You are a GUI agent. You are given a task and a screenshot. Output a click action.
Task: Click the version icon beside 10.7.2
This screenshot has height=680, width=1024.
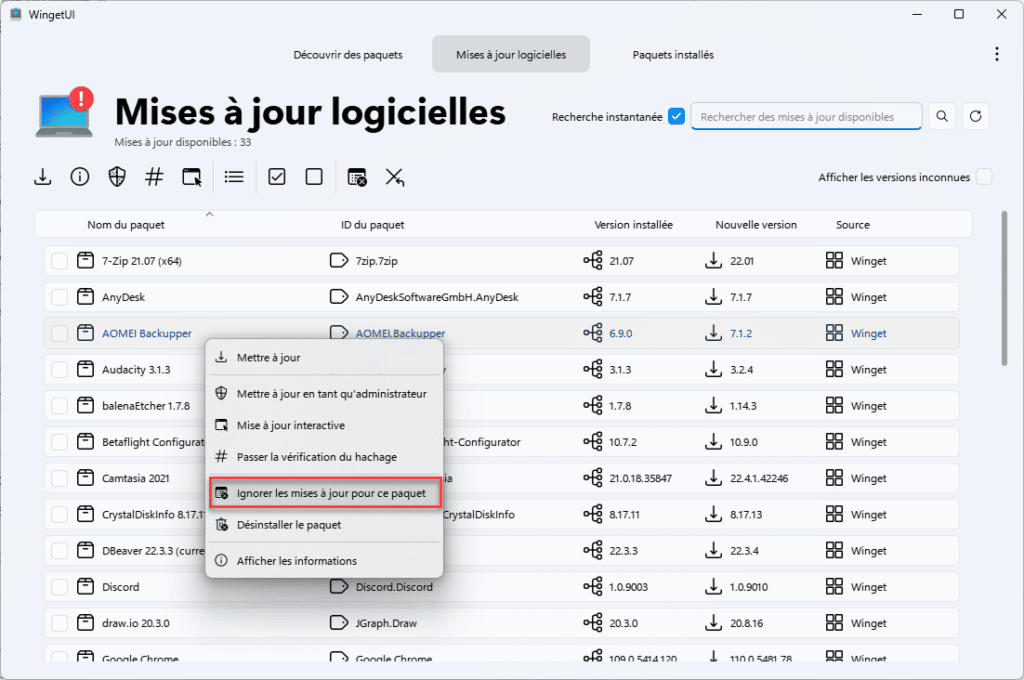(x=593, y=442)
